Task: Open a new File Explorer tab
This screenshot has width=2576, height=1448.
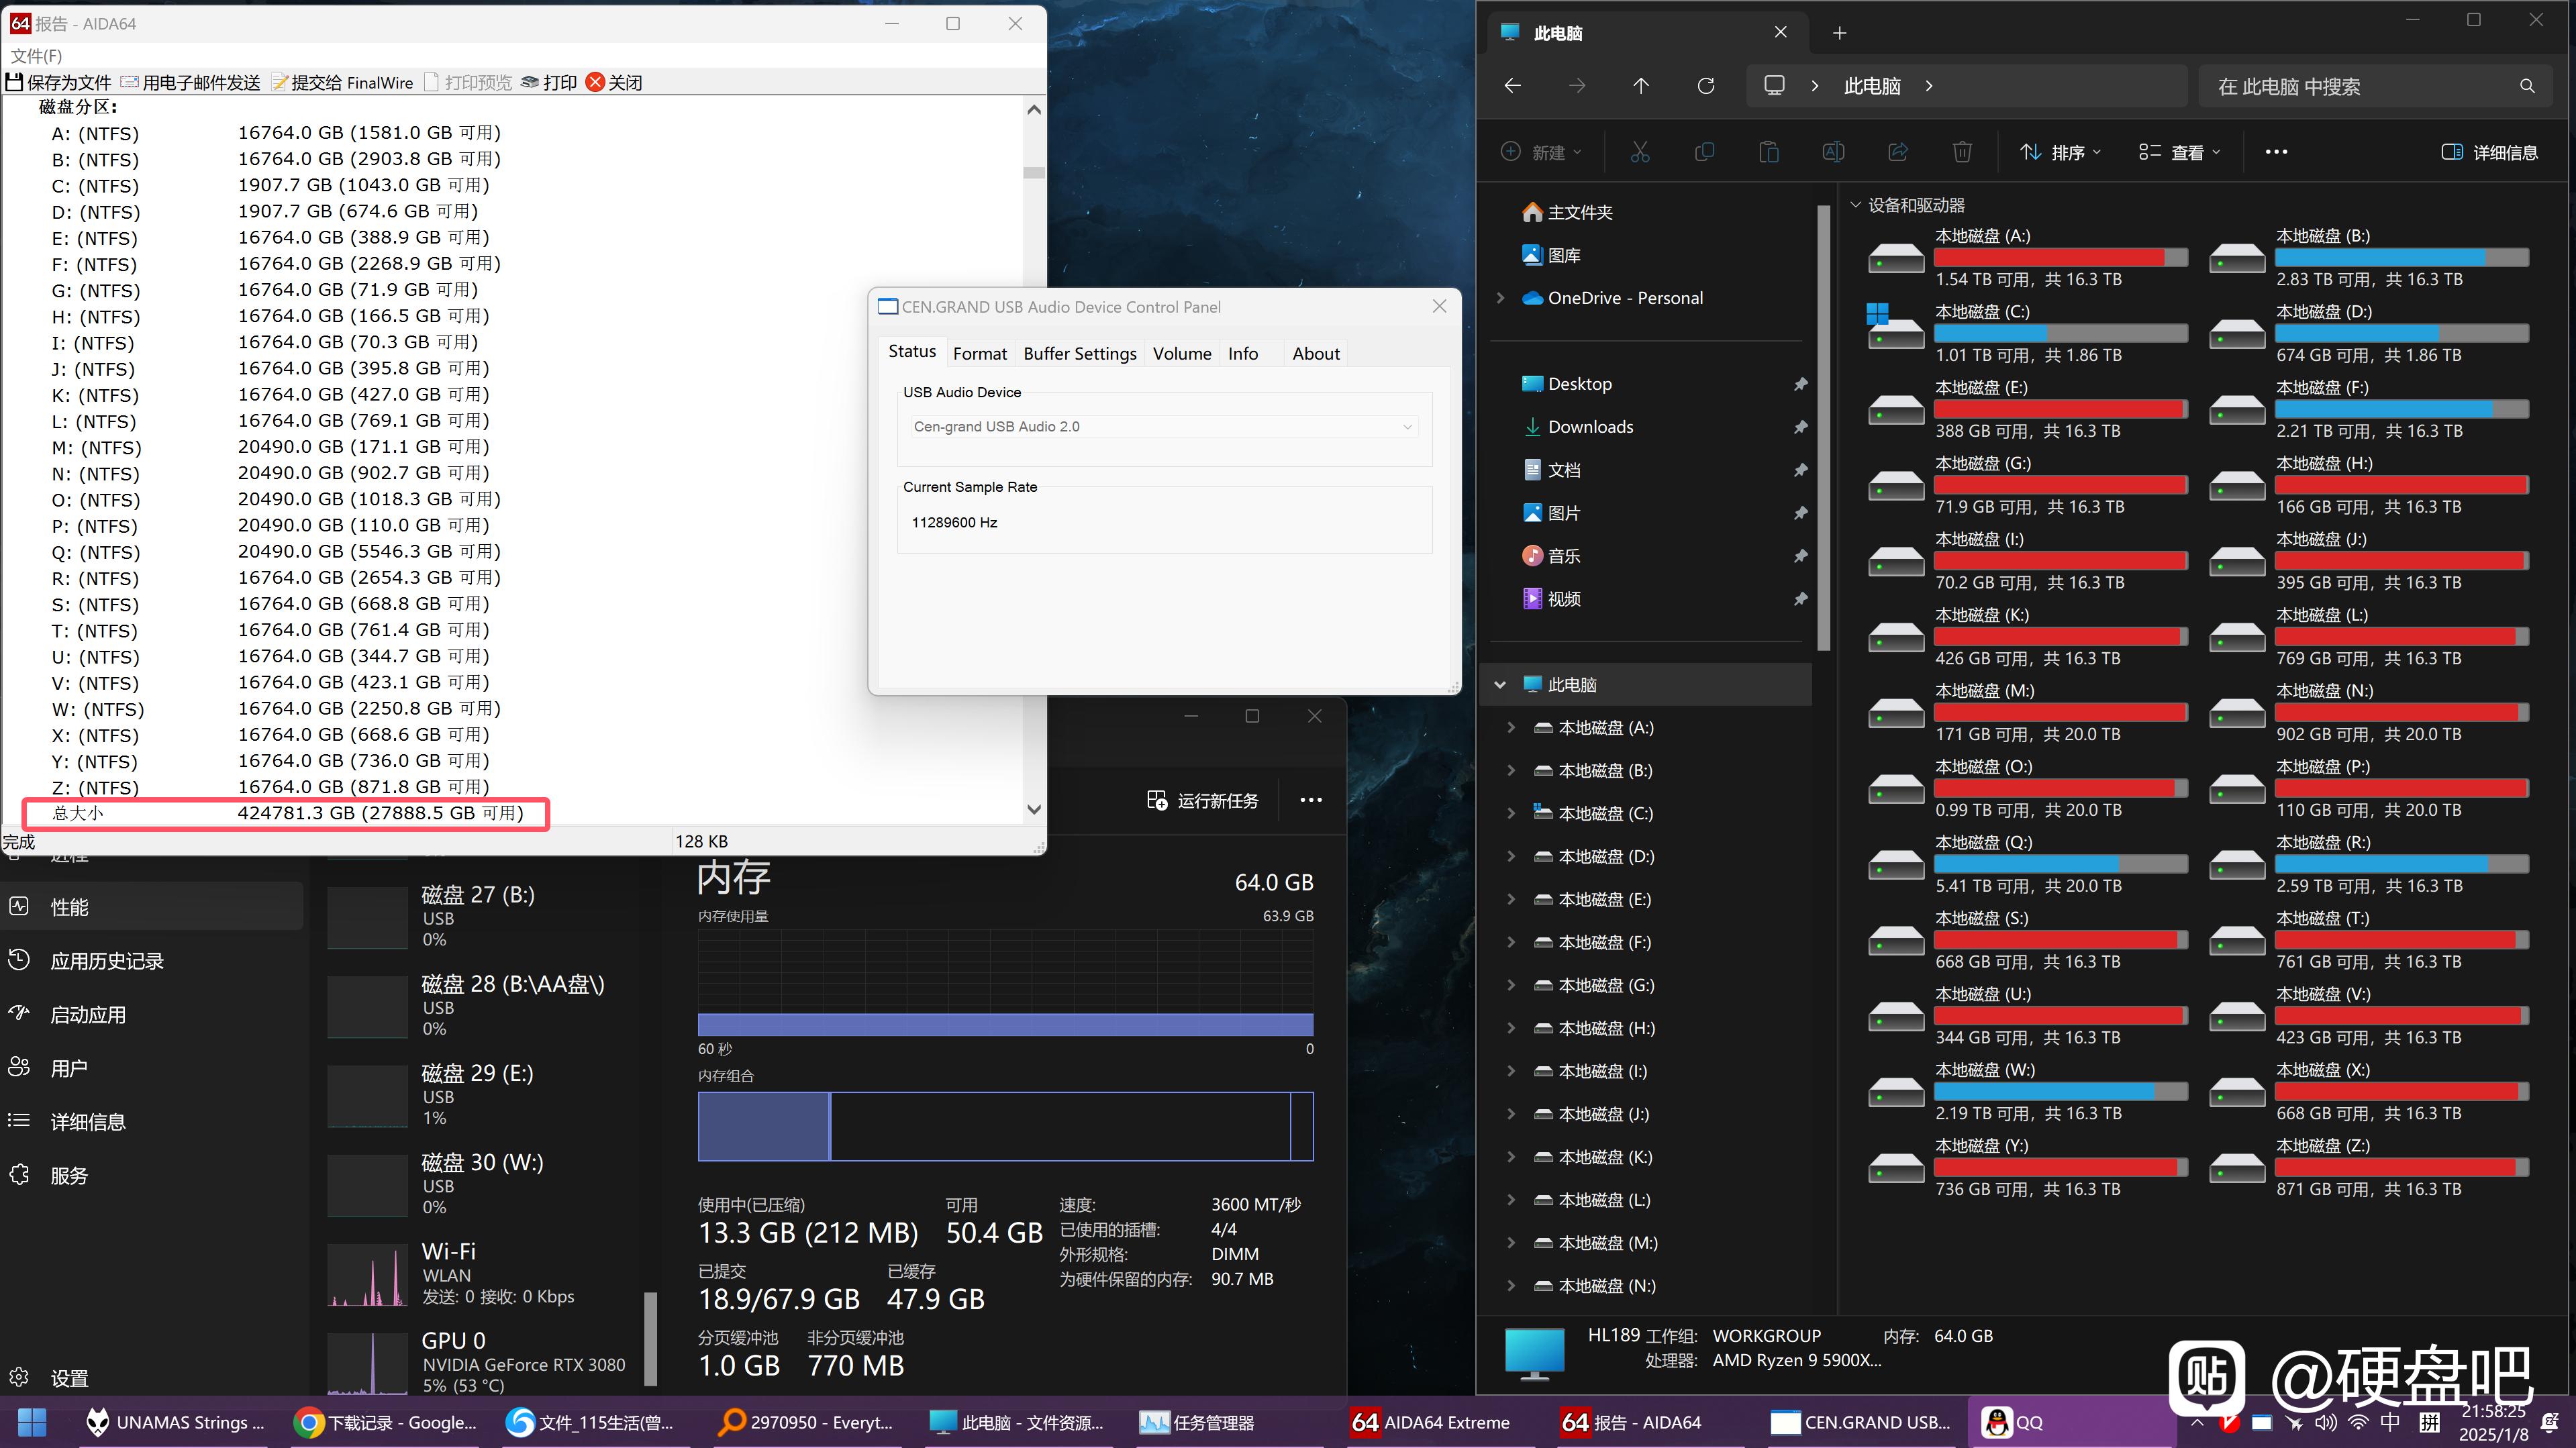Action: click(1839, 33)
